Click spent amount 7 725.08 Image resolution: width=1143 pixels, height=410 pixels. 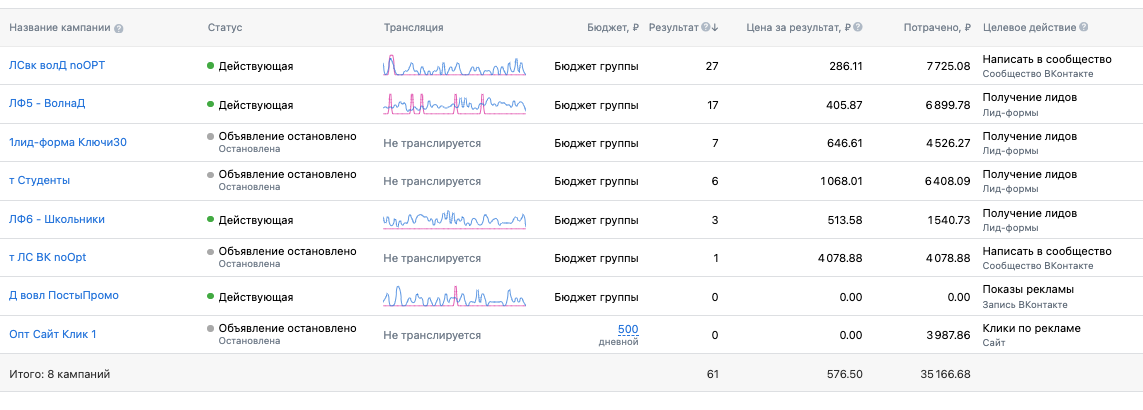click(948, 66)
